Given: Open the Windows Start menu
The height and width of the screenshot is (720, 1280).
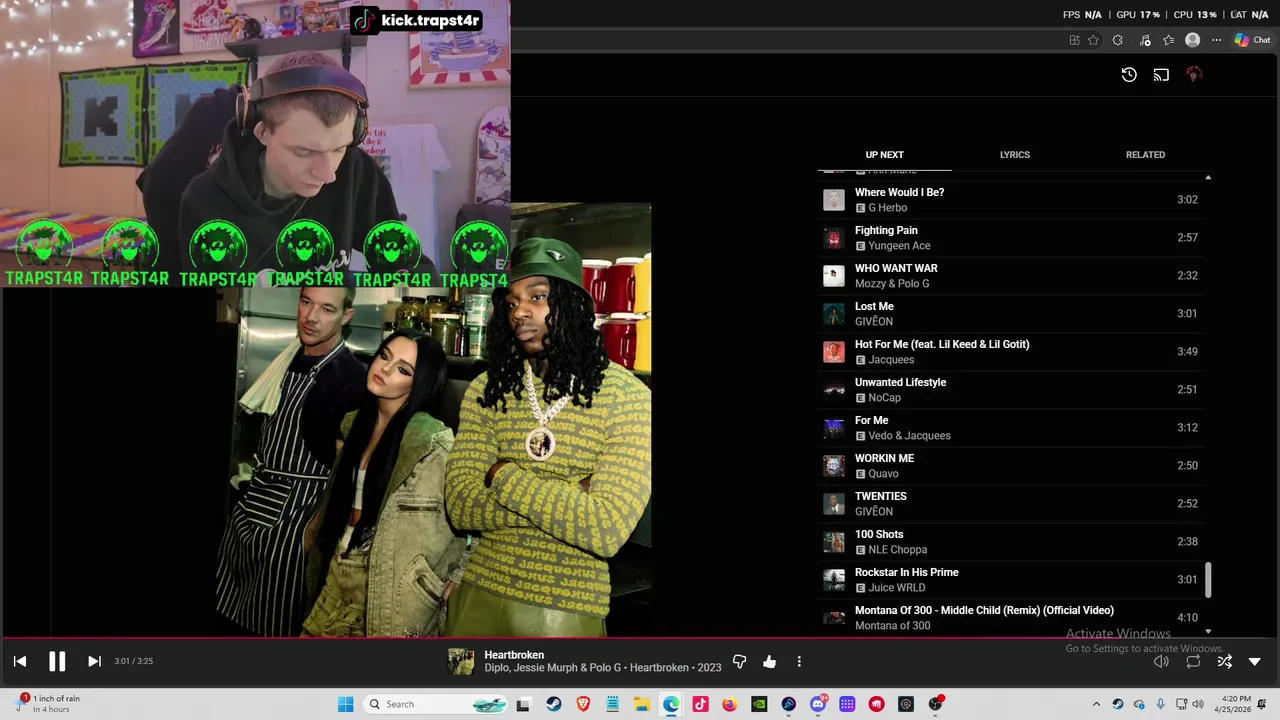Looking at the screenshot, I should pyautogui.click(x=346, y=704).
